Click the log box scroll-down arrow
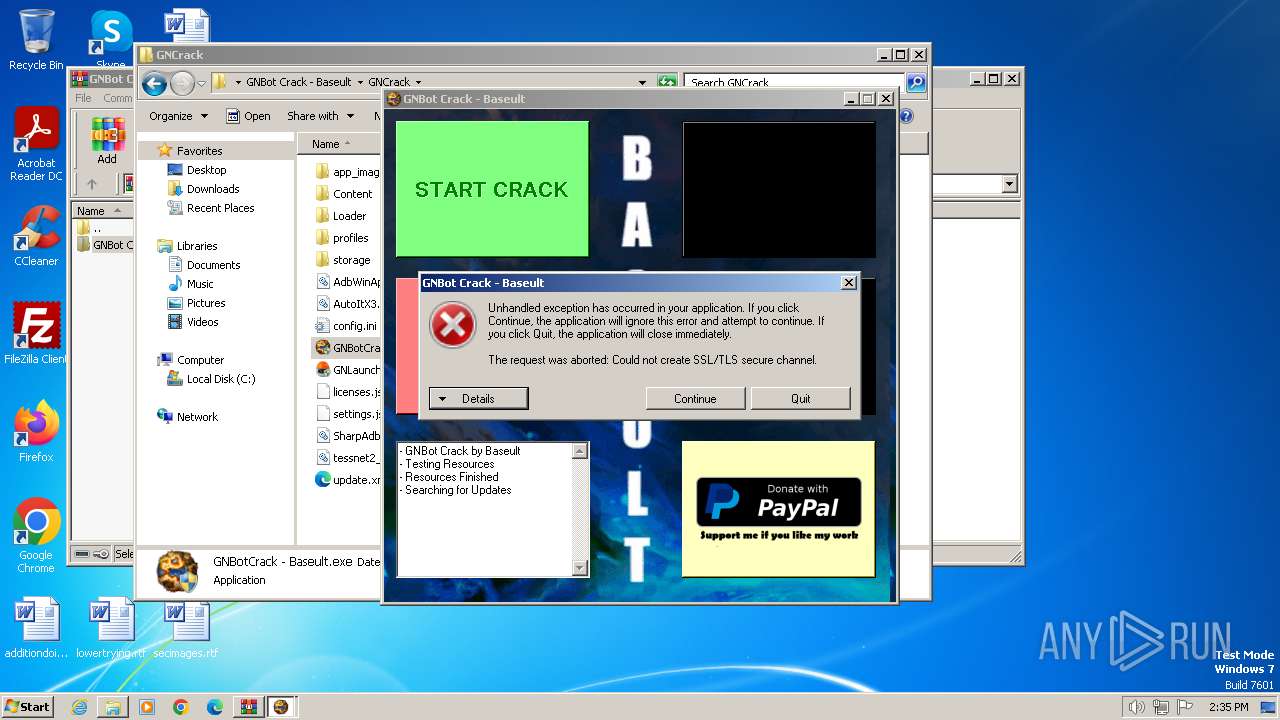Viewport: 1280px width, 720px height. point(580,568)
